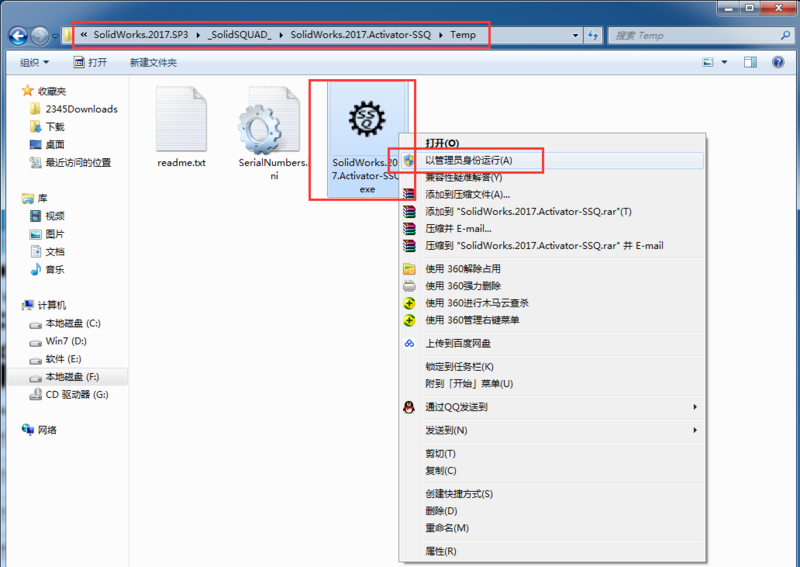The width and height of the screenshot is (800, 567).
Task: Click the refresh button next to address bar
Action: pos(593,35)
